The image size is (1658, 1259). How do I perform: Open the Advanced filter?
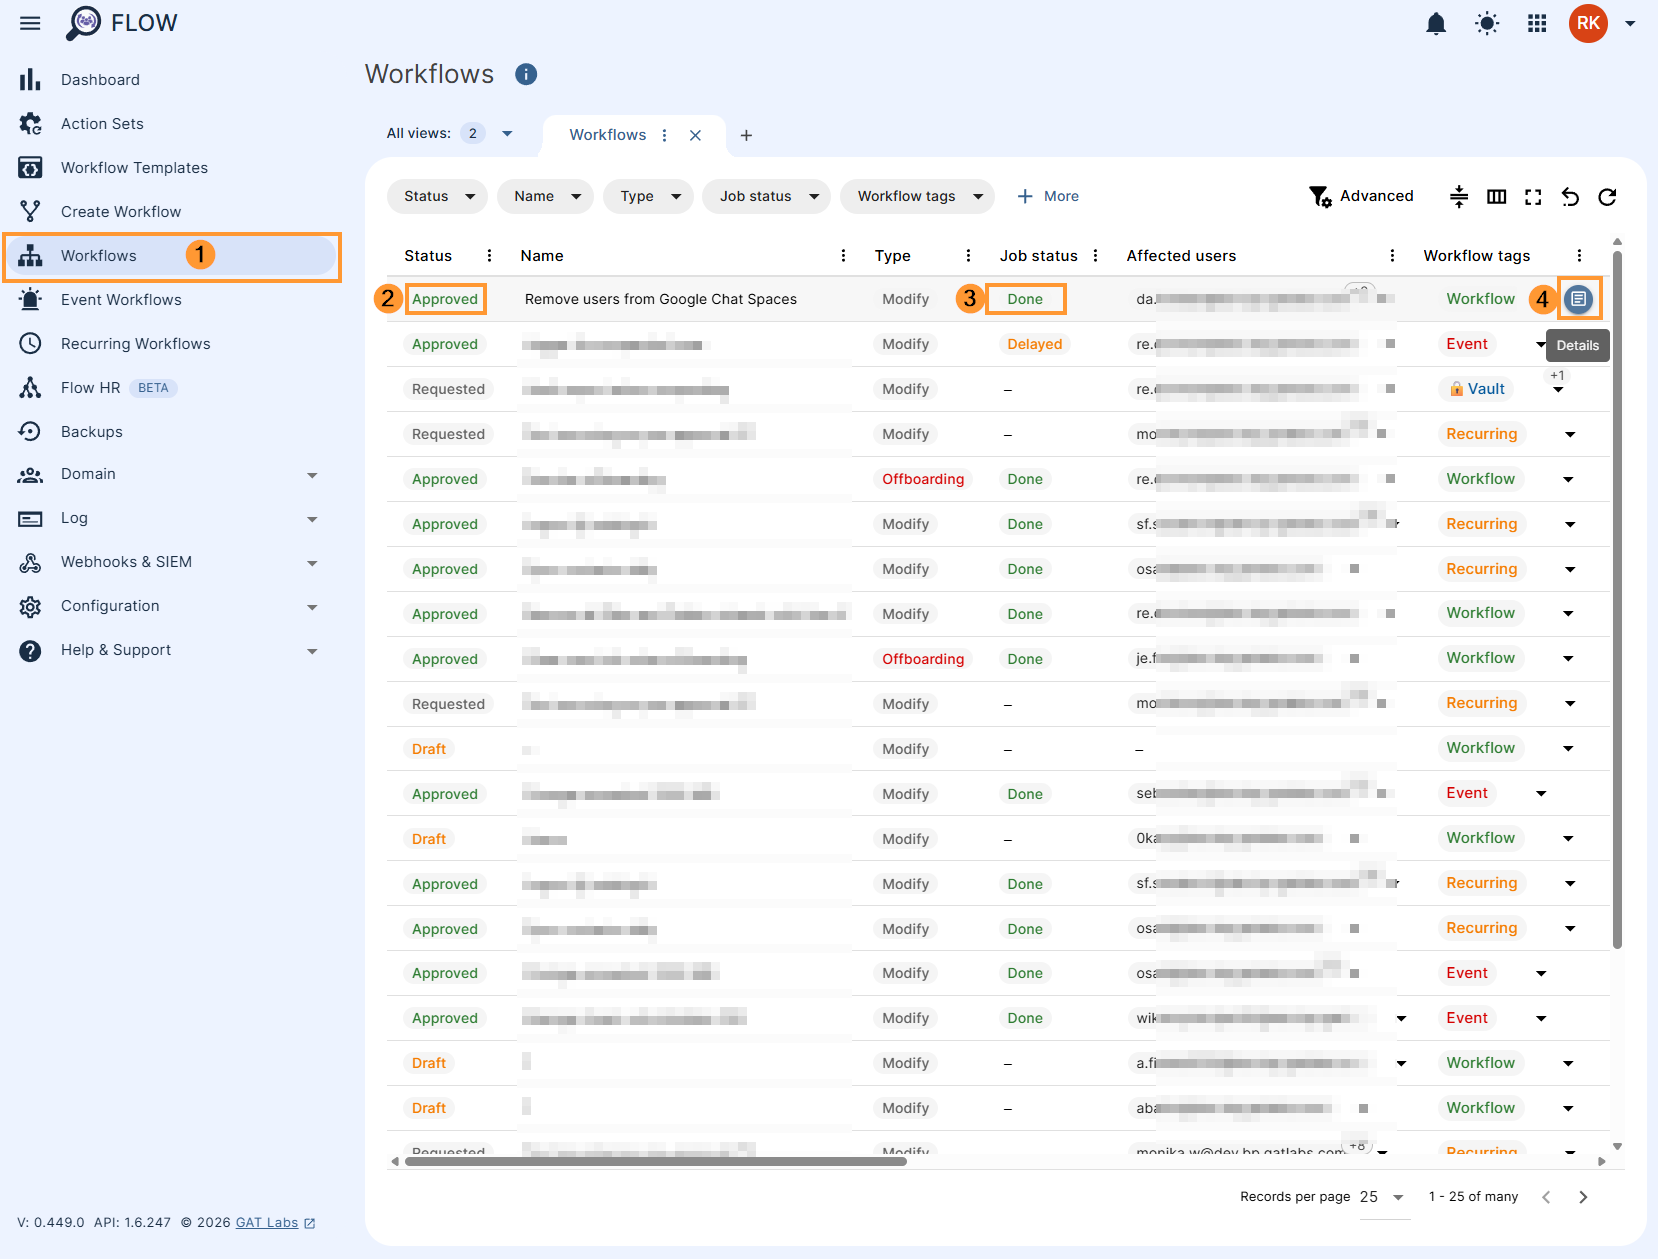(1362, 196)
